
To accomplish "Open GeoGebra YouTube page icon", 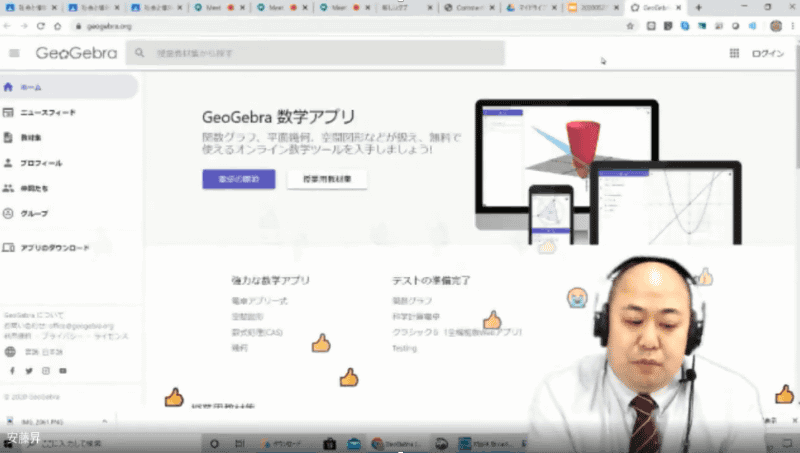I will (x=63, y=371).
